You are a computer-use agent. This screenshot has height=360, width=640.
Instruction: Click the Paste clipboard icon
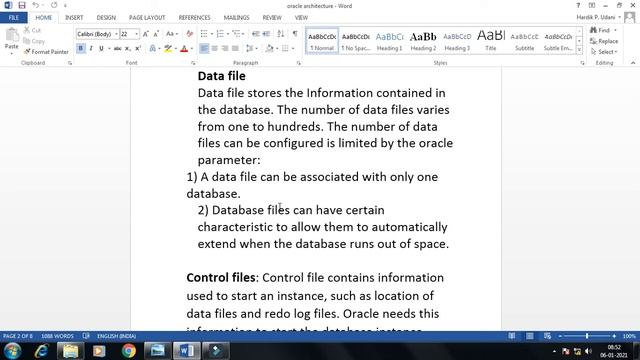[11, 36]
